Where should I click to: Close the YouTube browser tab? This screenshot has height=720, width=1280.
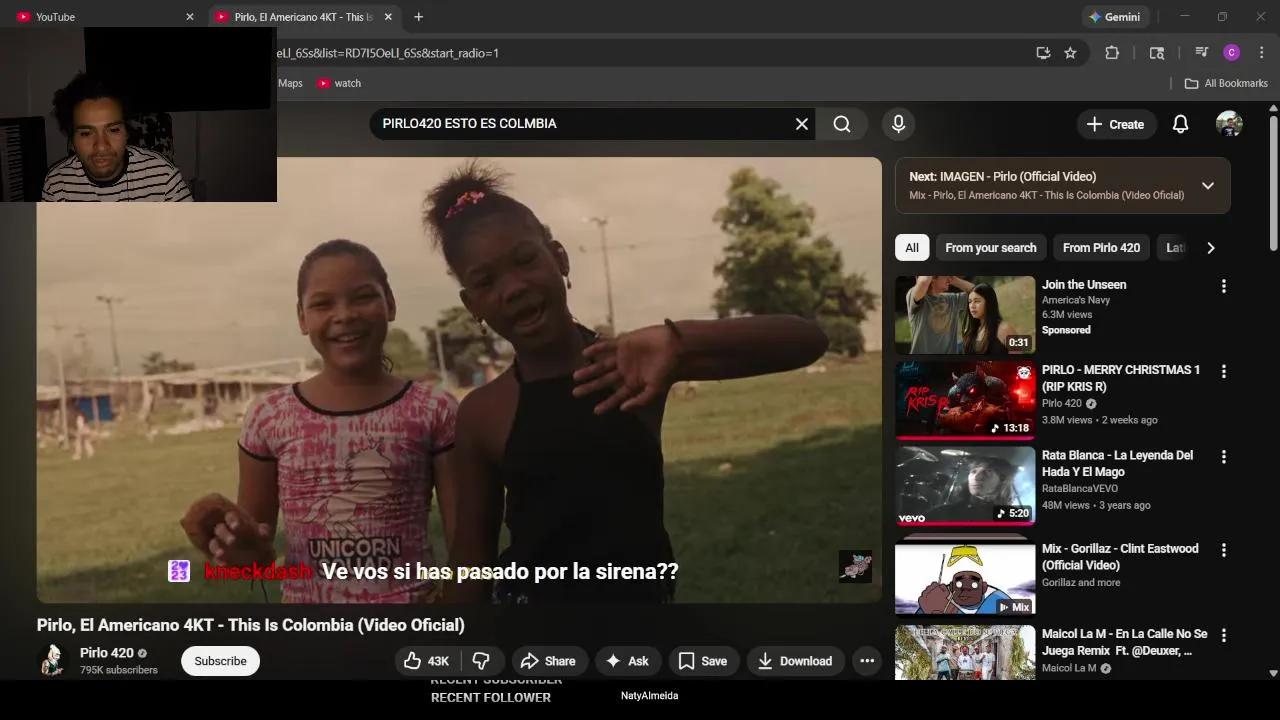(190, 17)
